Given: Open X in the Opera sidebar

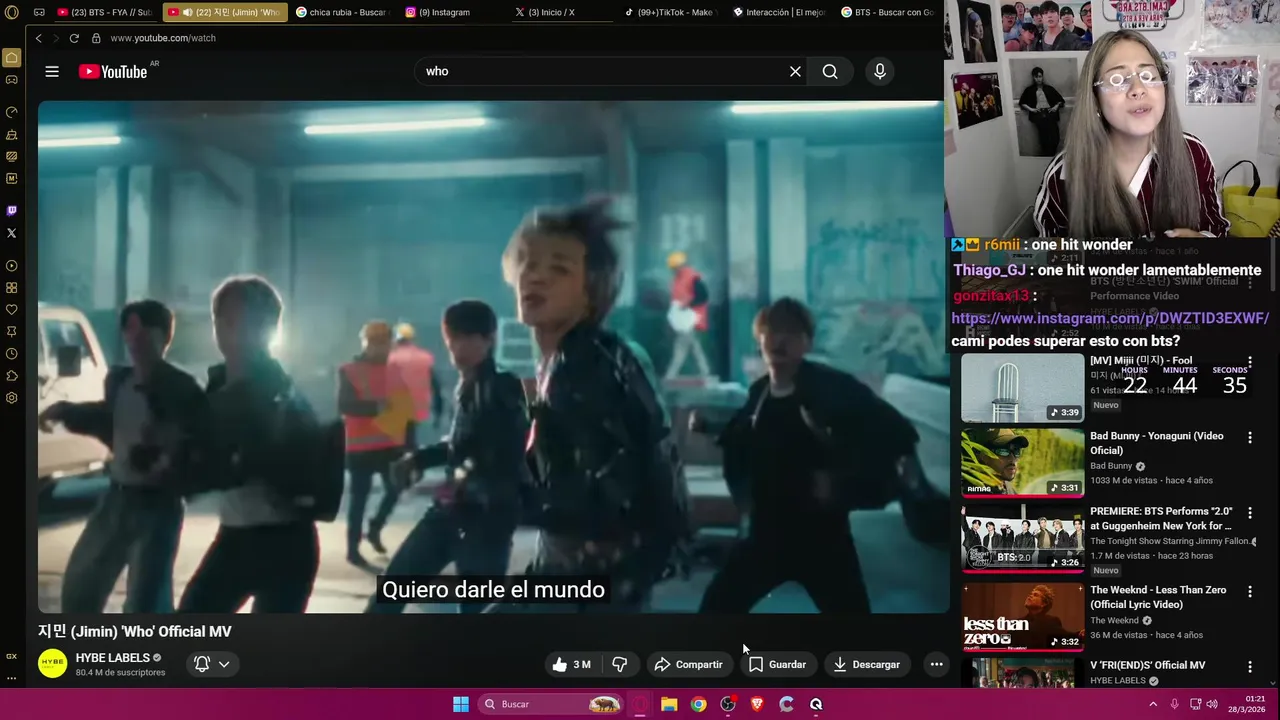Looking at the screenshot, I should (x=12, y=233).
